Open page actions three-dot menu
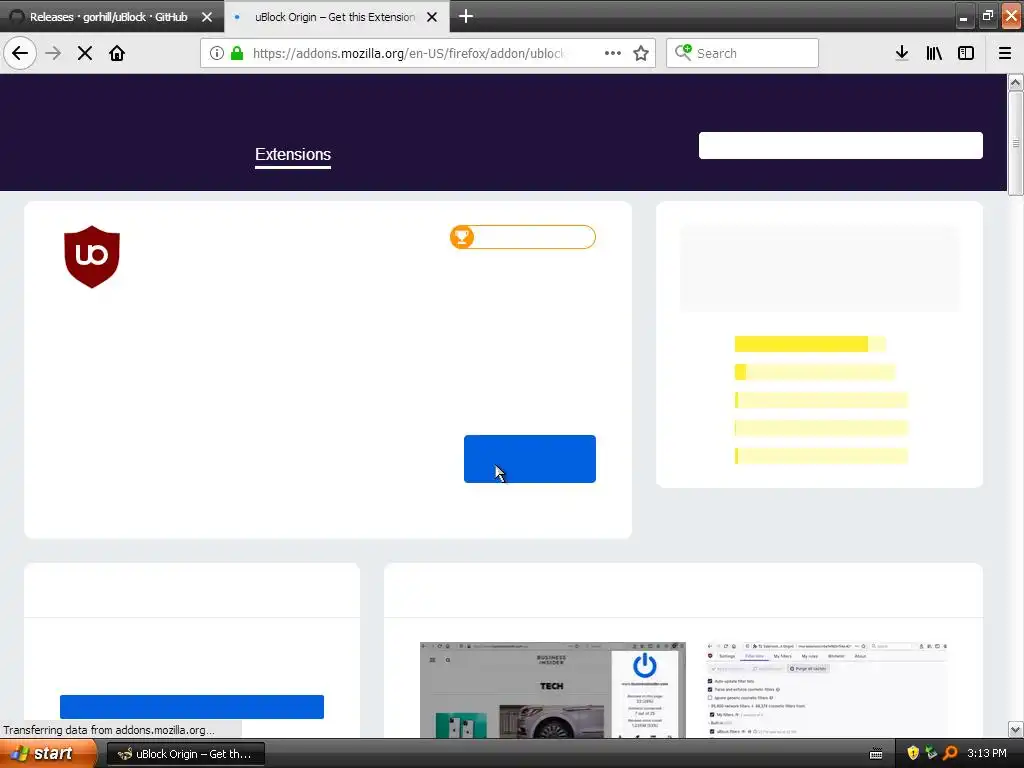Viewport: 1024px width, 768px height. tap(613, 53)
